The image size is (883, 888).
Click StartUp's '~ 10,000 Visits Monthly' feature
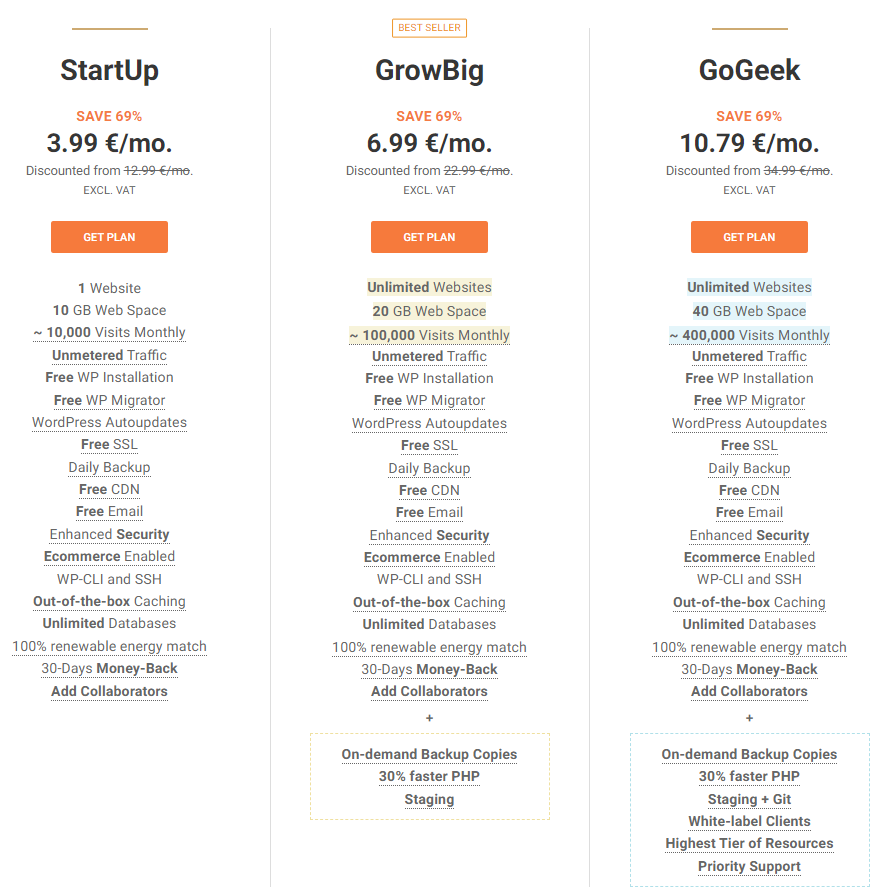[x=109, y=333]
